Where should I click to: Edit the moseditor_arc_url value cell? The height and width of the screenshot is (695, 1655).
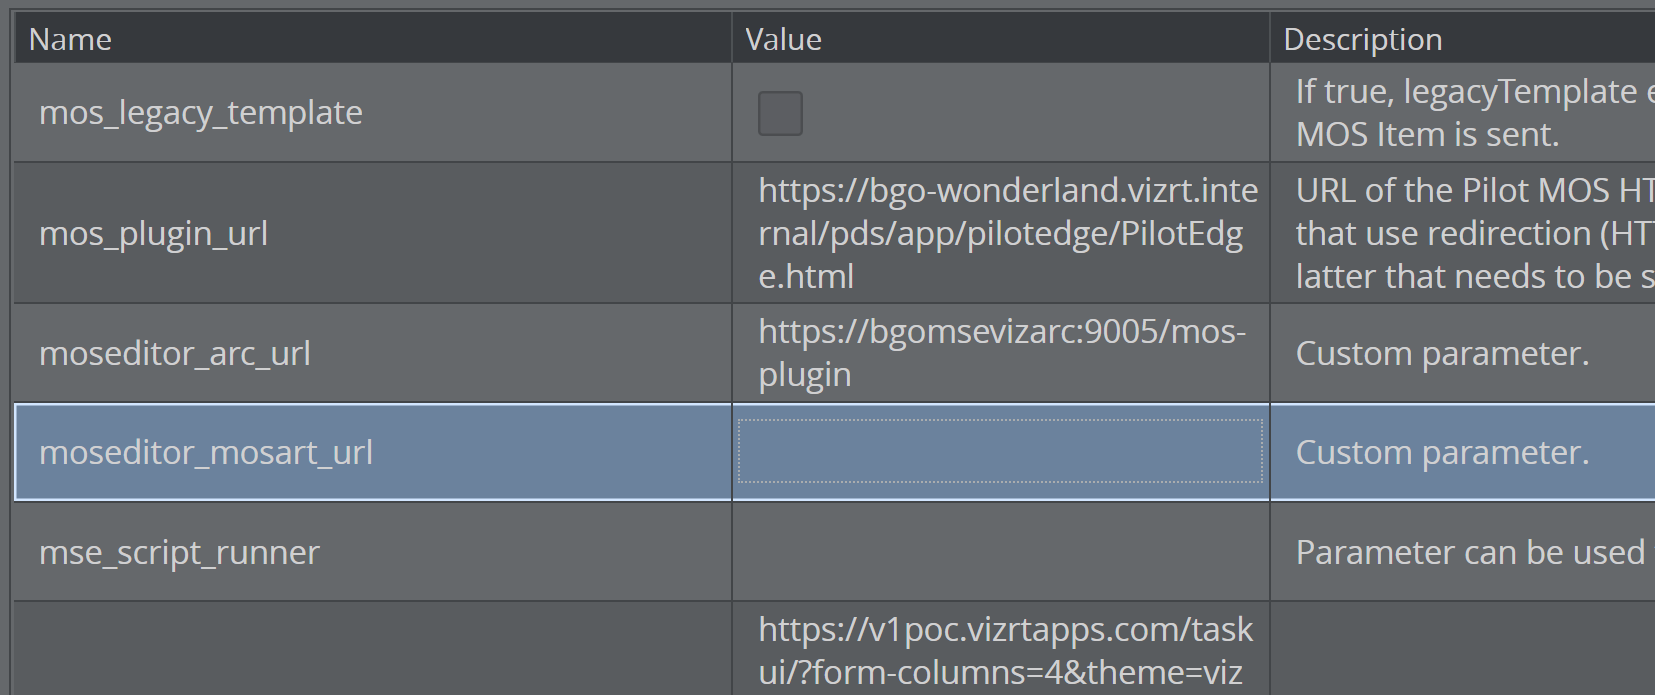point(1001,353)
